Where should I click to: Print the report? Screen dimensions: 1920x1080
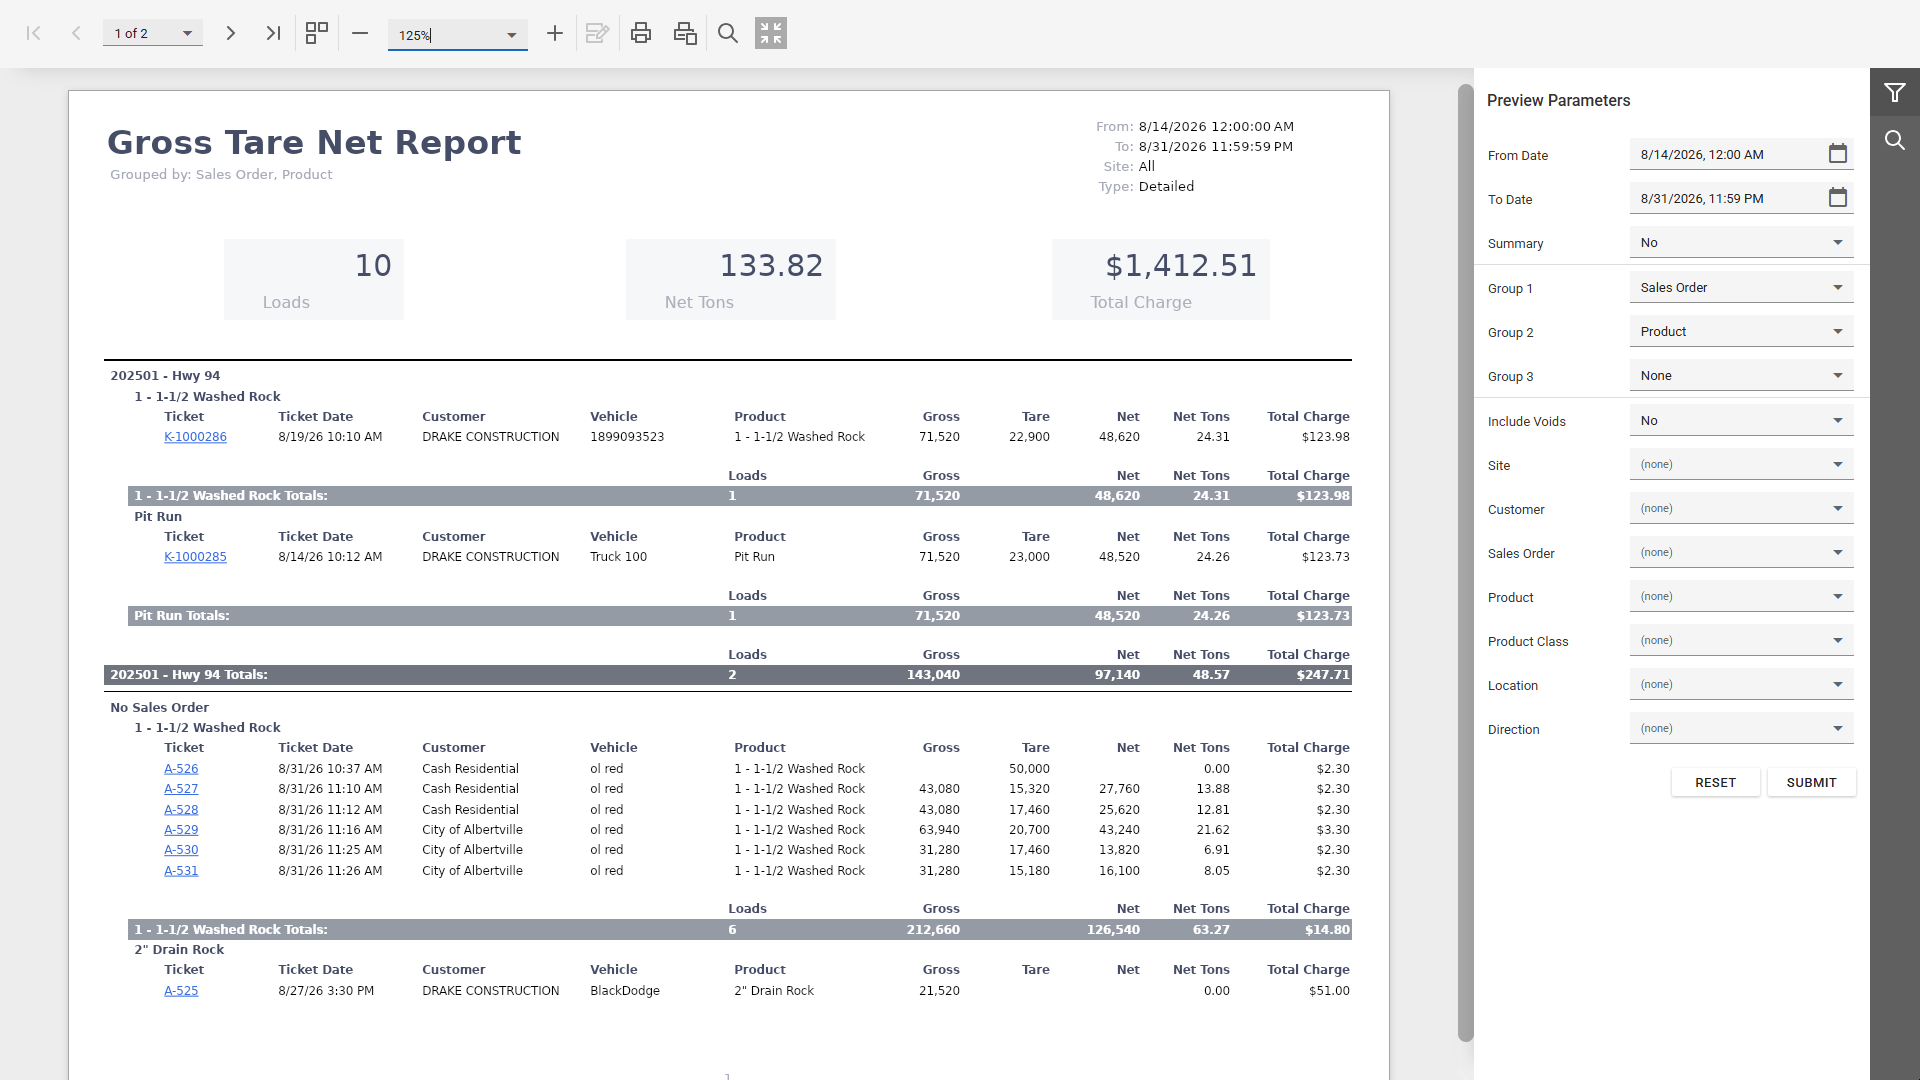pyautogui.click(x=641, y=33)
